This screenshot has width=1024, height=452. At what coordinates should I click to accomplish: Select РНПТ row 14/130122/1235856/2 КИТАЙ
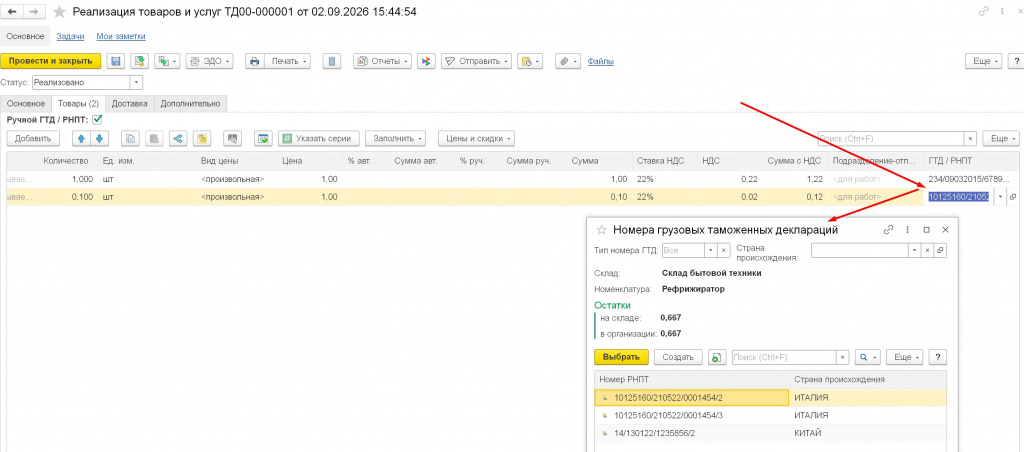(x=771, y=433)
